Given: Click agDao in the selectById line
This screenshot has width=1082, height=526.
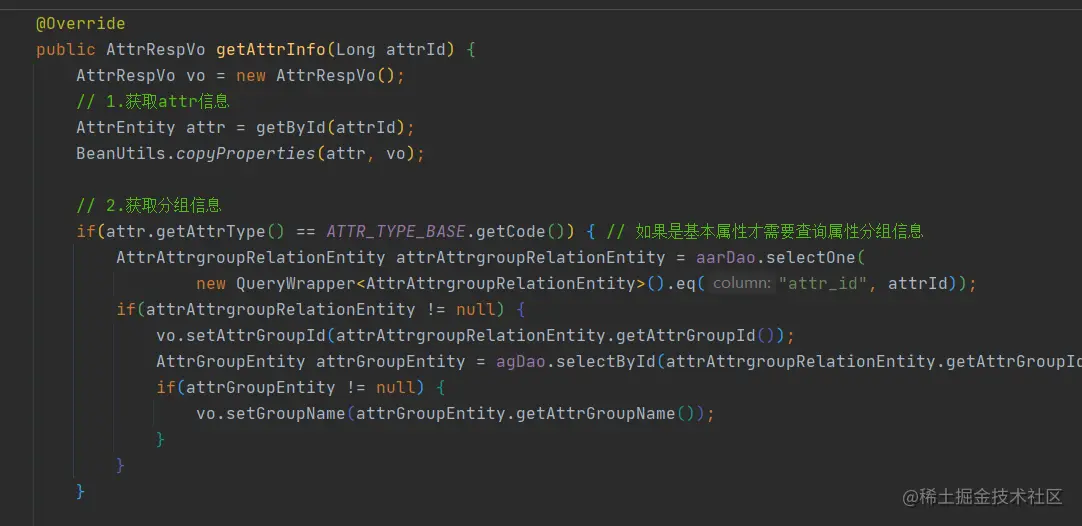Looking at the screenshot, I should (521, 362).
